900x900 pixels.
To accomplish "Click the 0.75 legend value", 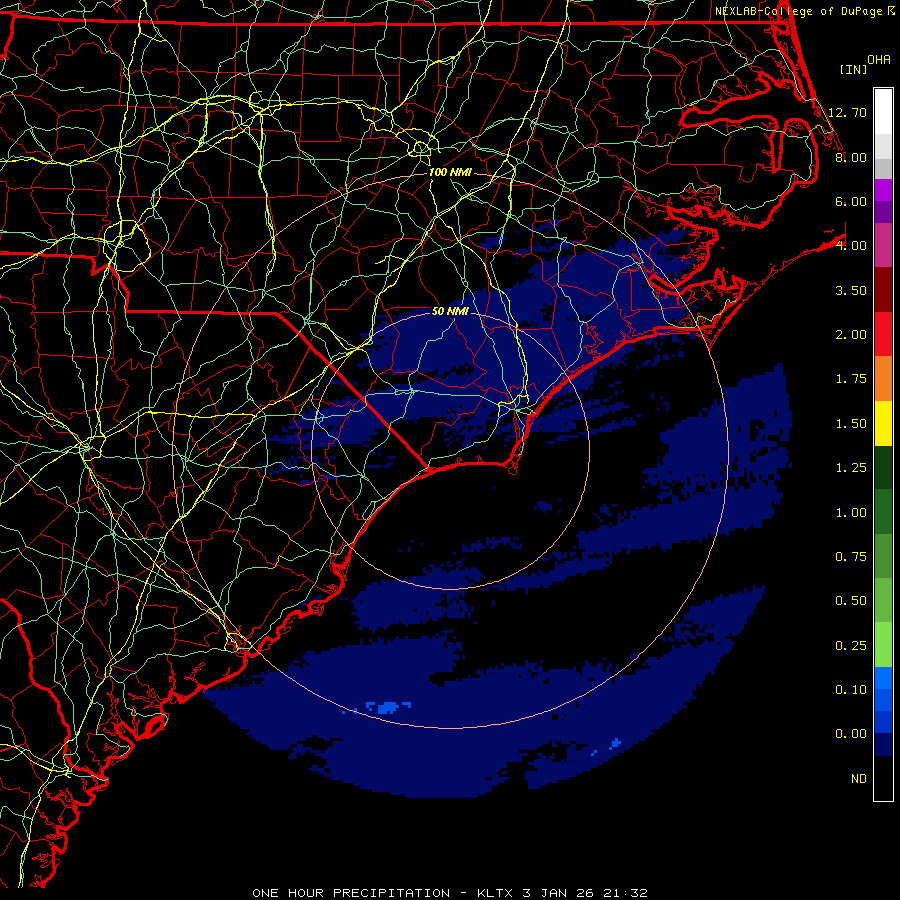I will (851, 557).
